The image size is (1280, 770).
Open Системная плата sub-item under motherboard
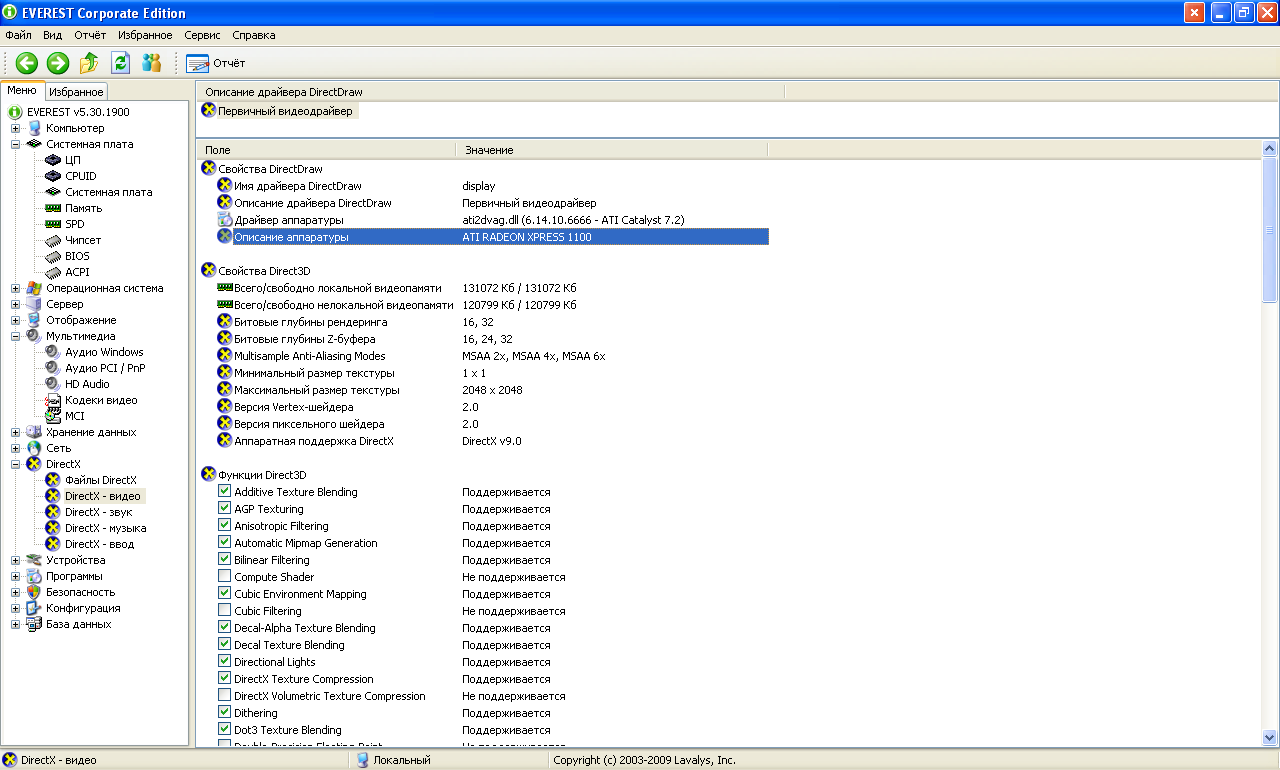click(x=109, y=192)
